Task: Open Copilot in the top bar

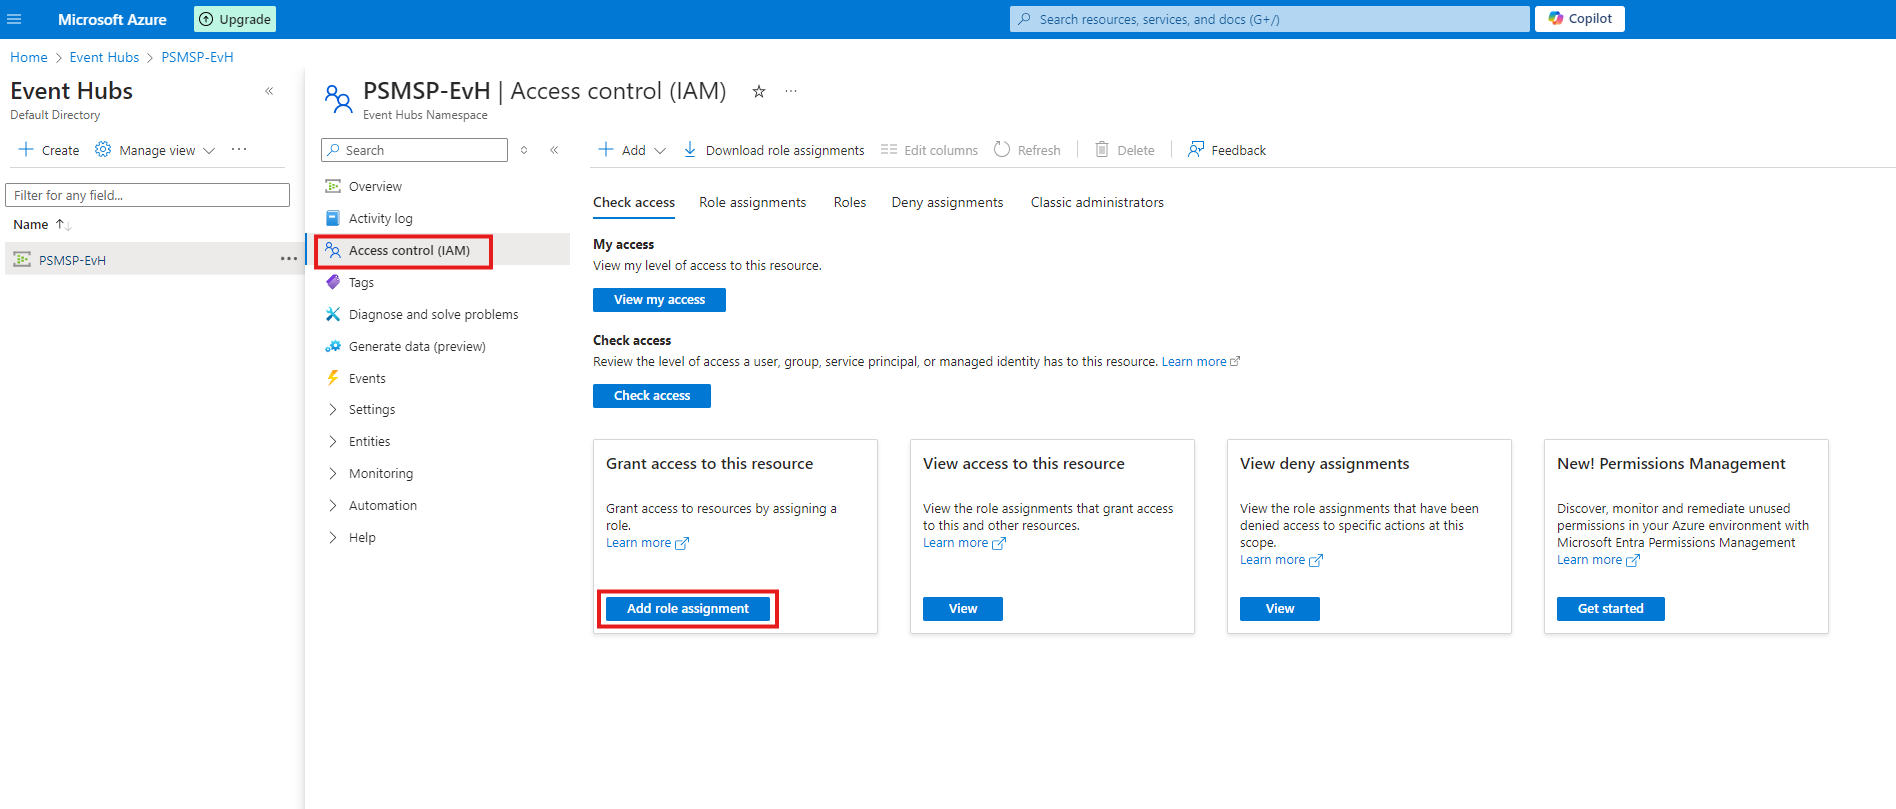Action: click(x=1579, y=19)
